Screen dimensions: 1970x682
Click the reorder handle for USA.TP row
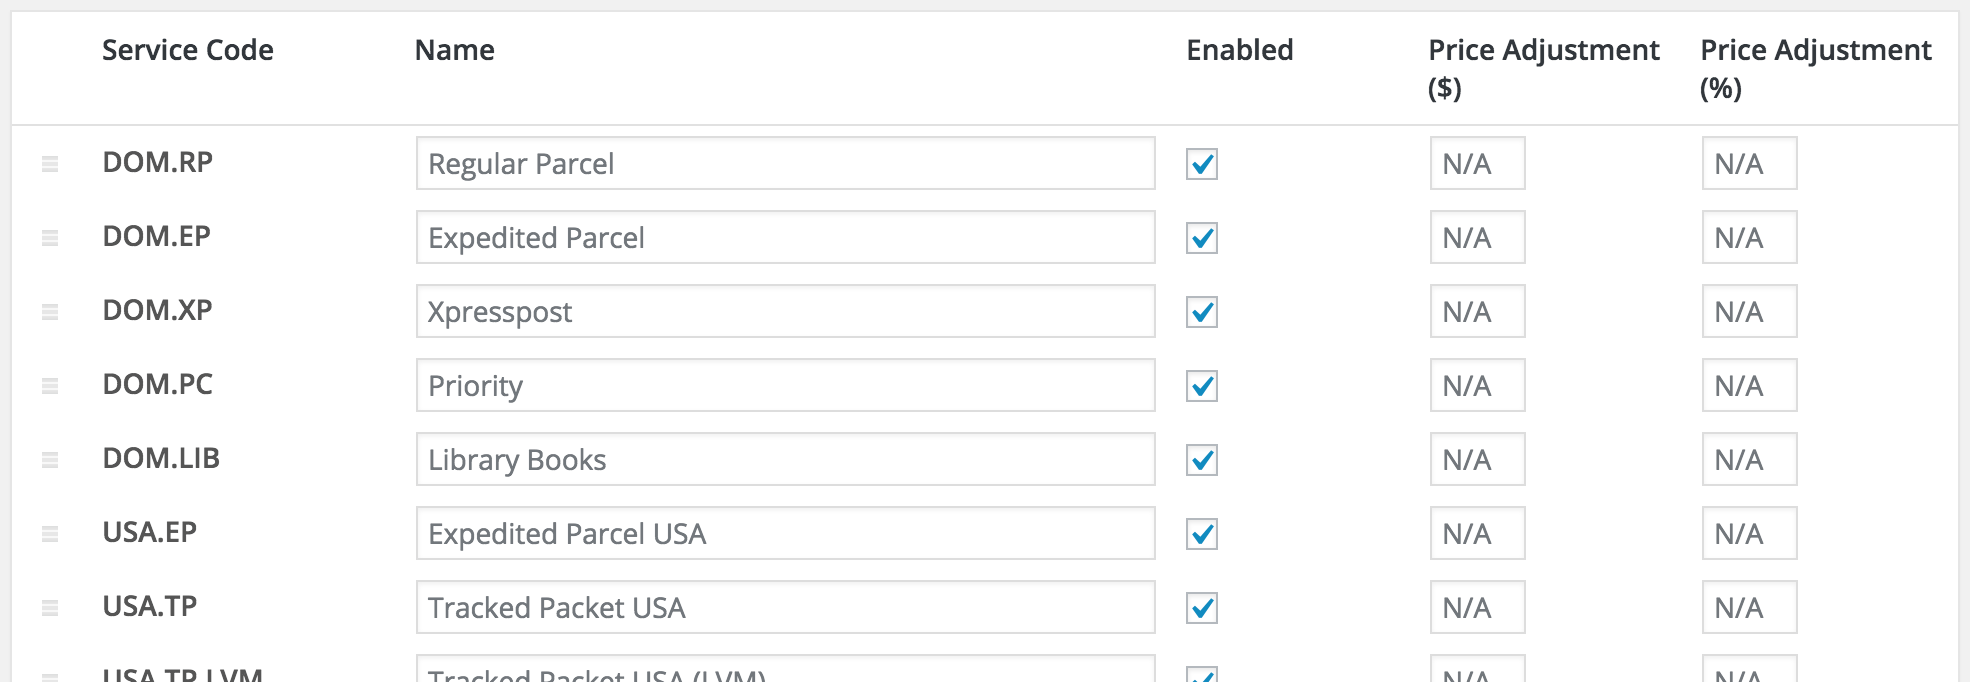tap(50, 608)
